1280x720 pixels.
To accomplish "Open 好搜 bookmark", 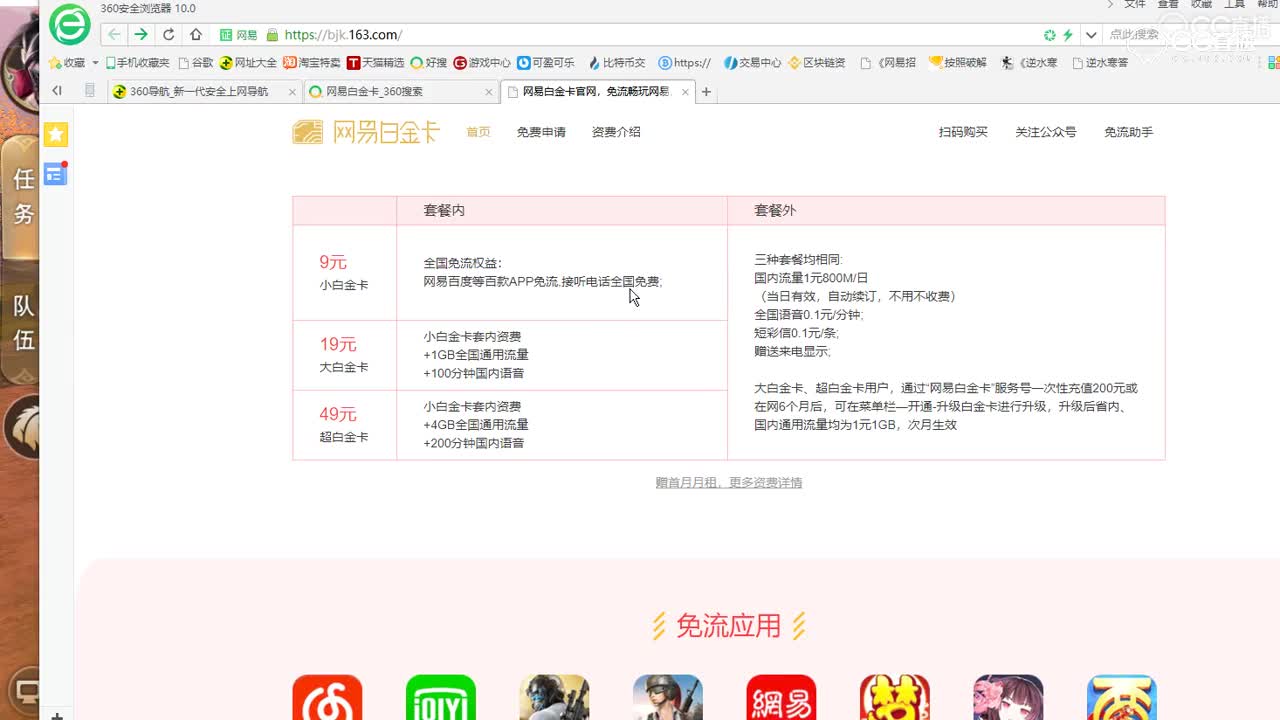I will [428, 62].
